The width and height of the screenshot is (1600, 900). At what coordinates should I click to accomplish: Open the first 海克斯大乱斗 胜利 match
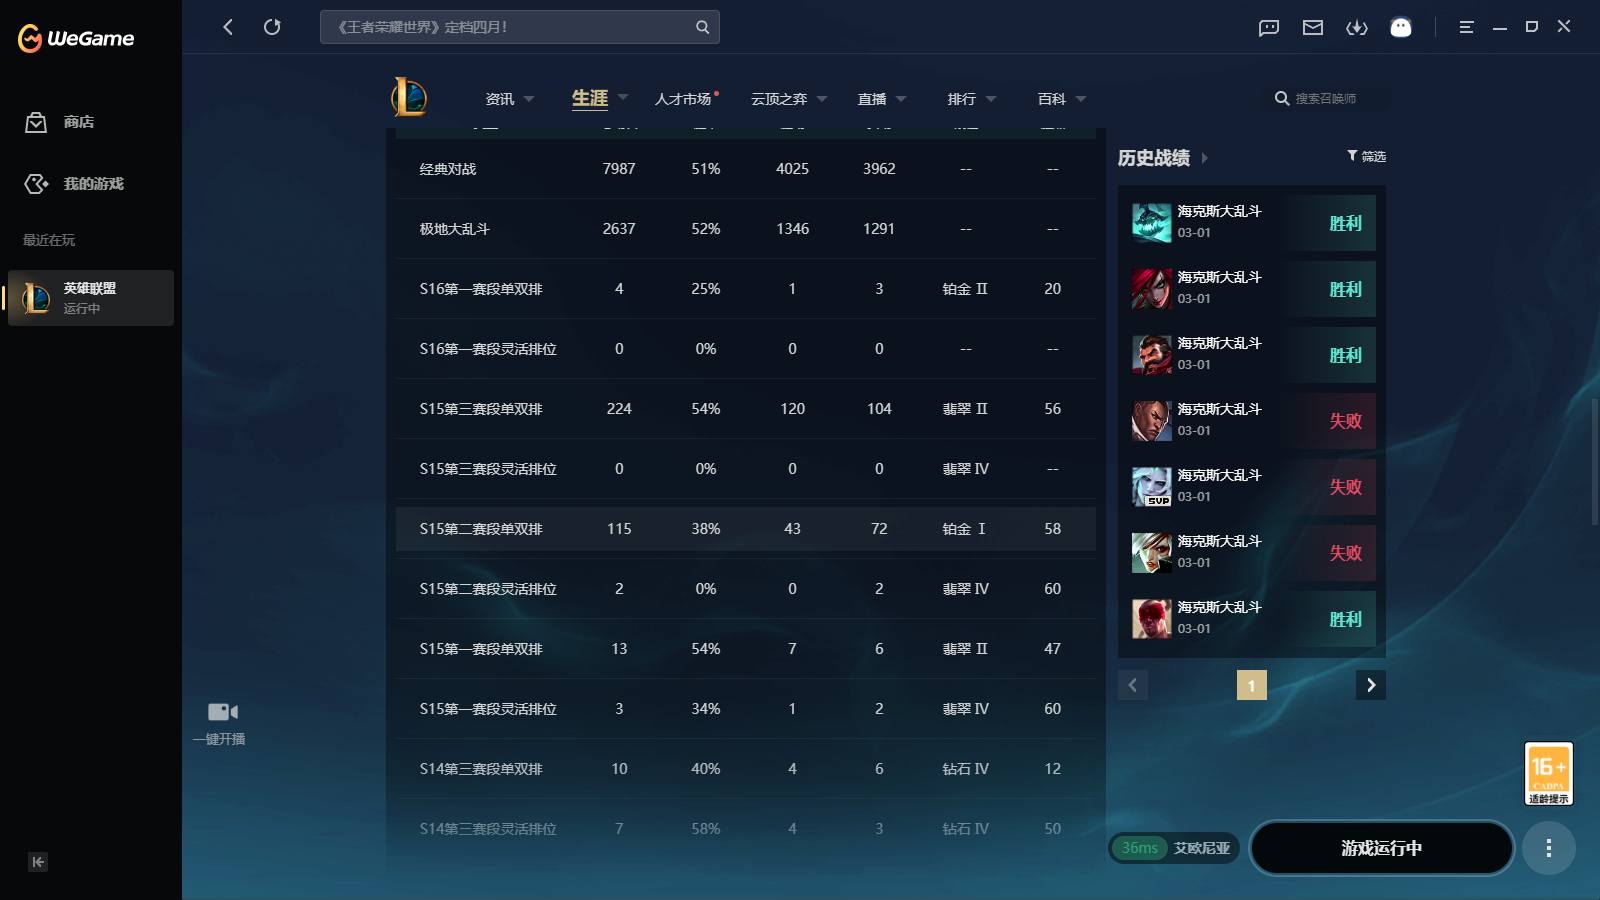(1252, 223)
